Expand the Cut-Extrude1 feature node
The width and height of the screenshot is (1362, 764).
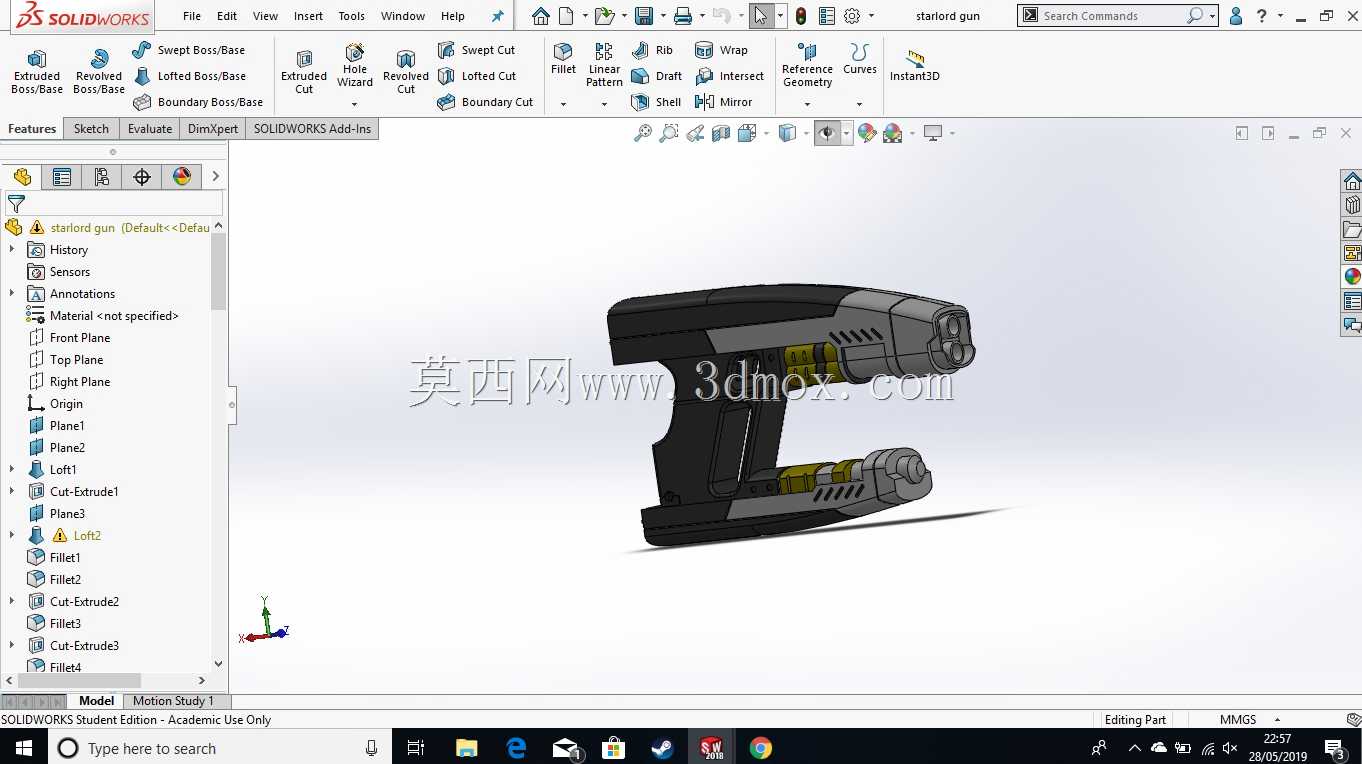[x=12, y=492]
